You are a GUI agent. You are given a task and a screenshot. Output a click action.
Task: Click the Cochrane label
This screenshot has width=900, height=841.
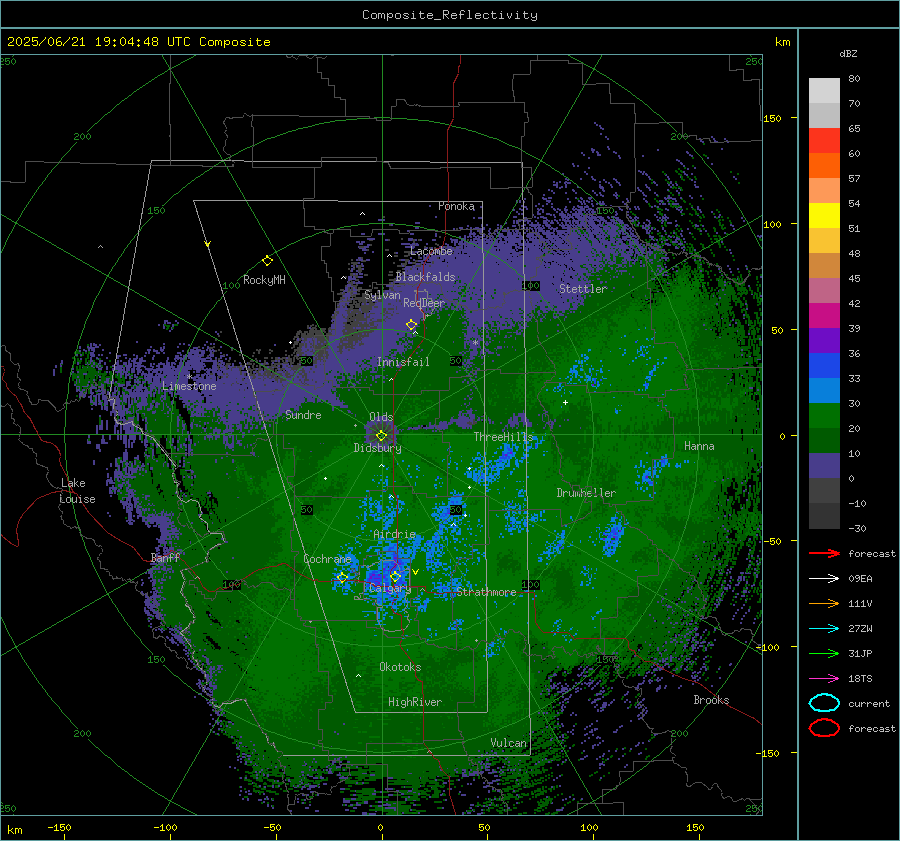327,559
